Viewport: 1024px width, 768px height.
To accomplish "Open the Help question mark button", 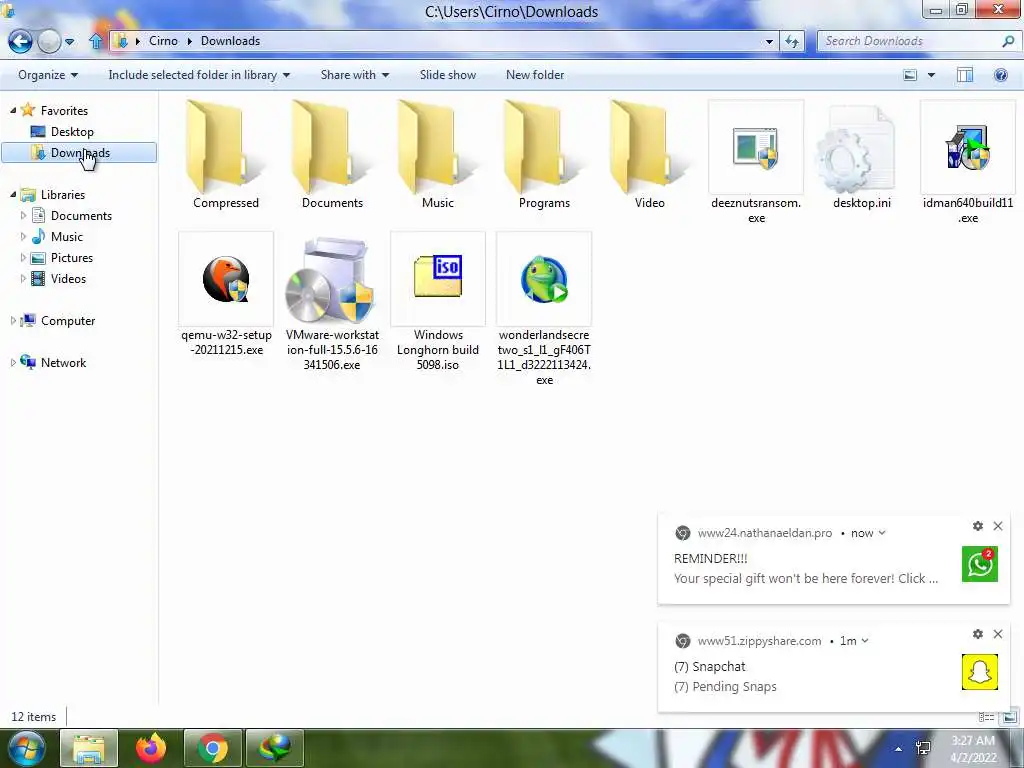I will click(1000, 75).
